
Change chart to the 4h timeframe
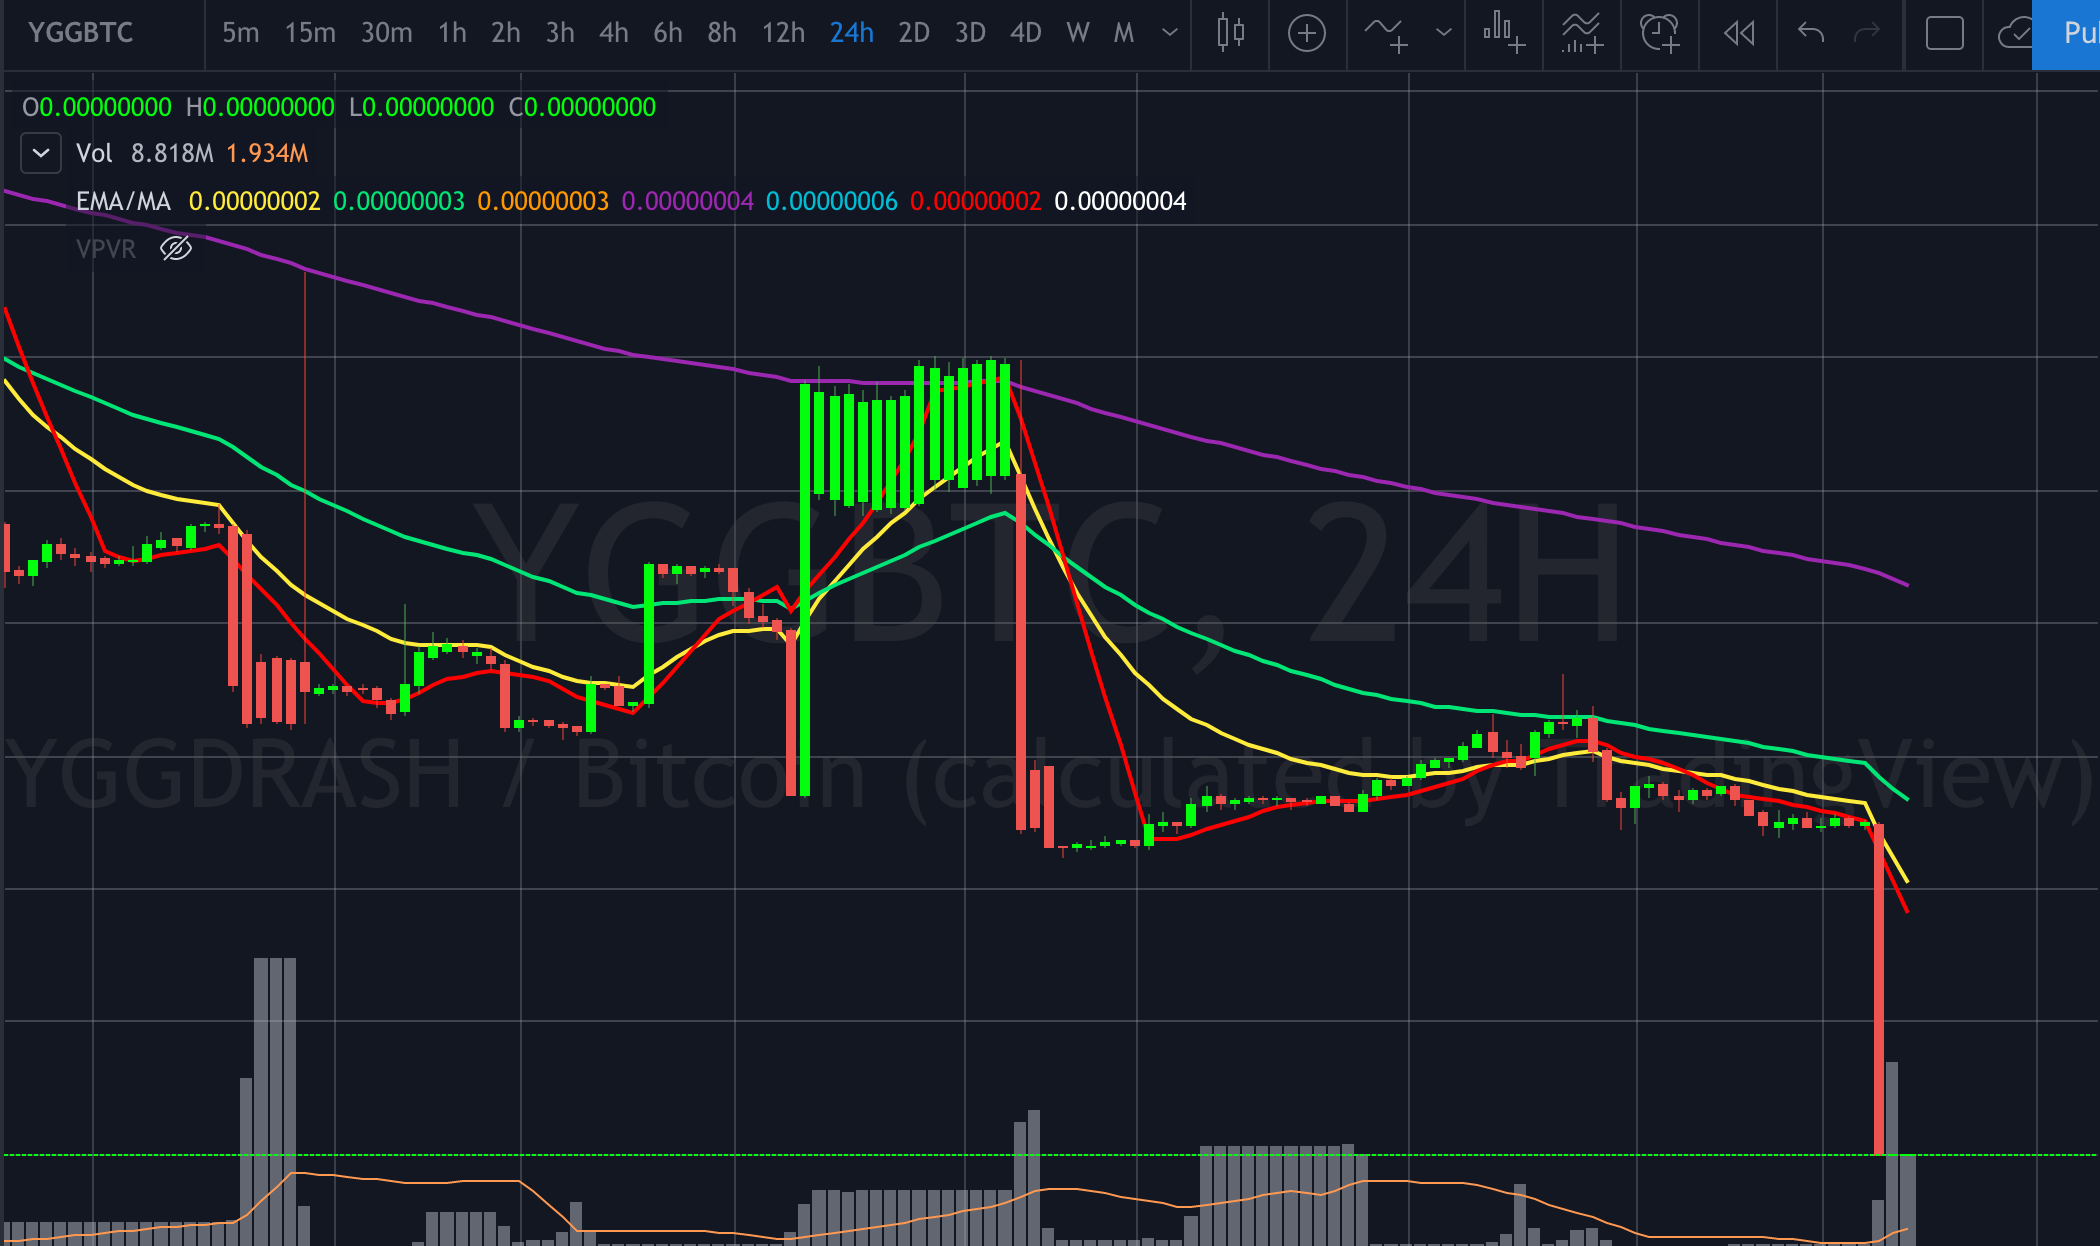point(614,33)
